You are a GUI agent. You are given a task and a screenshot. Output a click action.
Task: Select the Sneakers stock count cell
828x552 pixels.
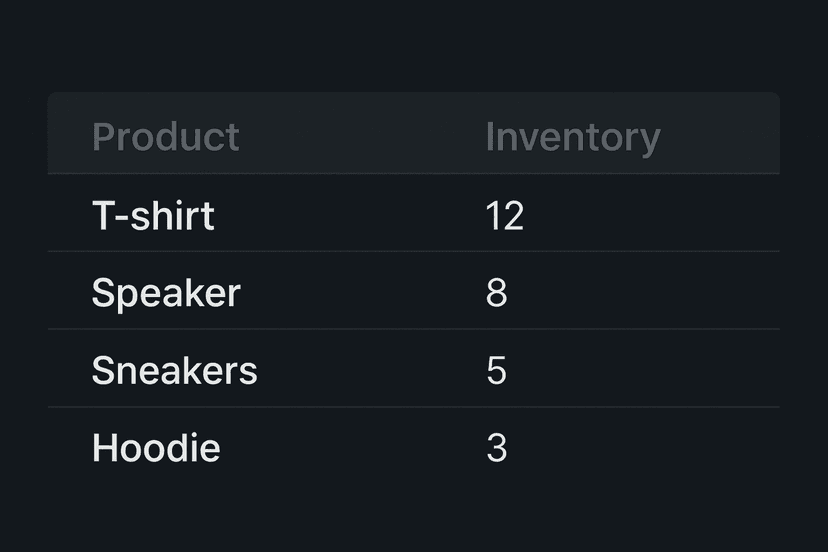coord(496,371)
